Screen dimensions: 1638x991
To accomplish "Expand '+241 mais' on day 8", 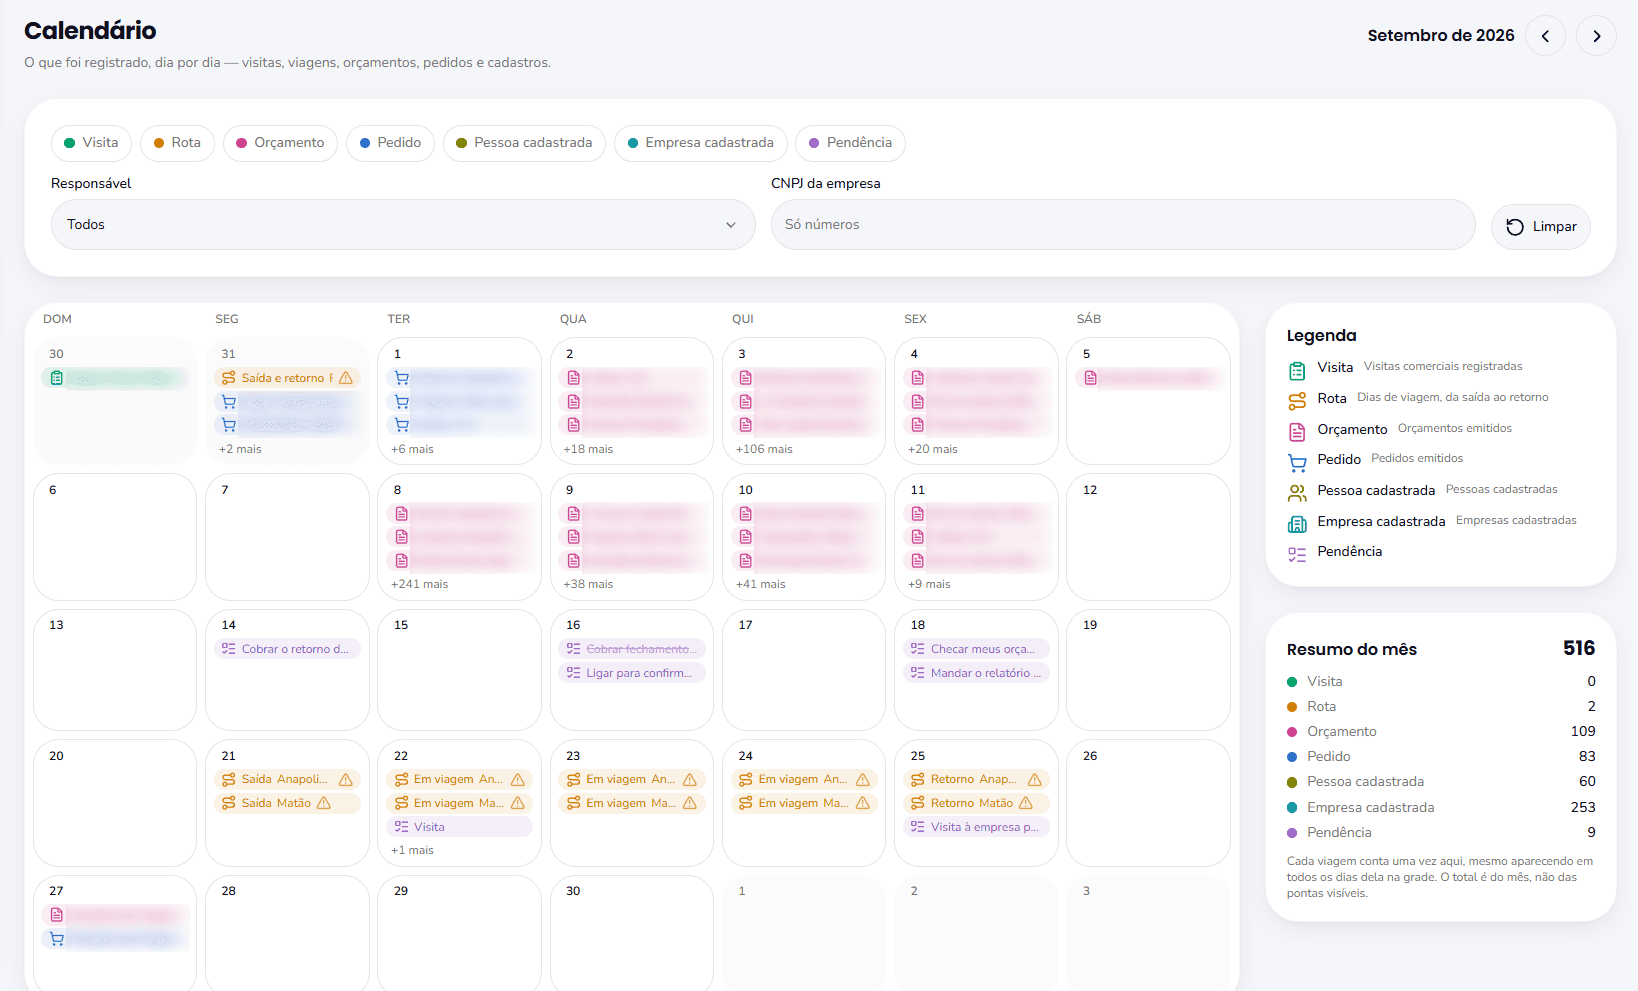I will 420,584.
